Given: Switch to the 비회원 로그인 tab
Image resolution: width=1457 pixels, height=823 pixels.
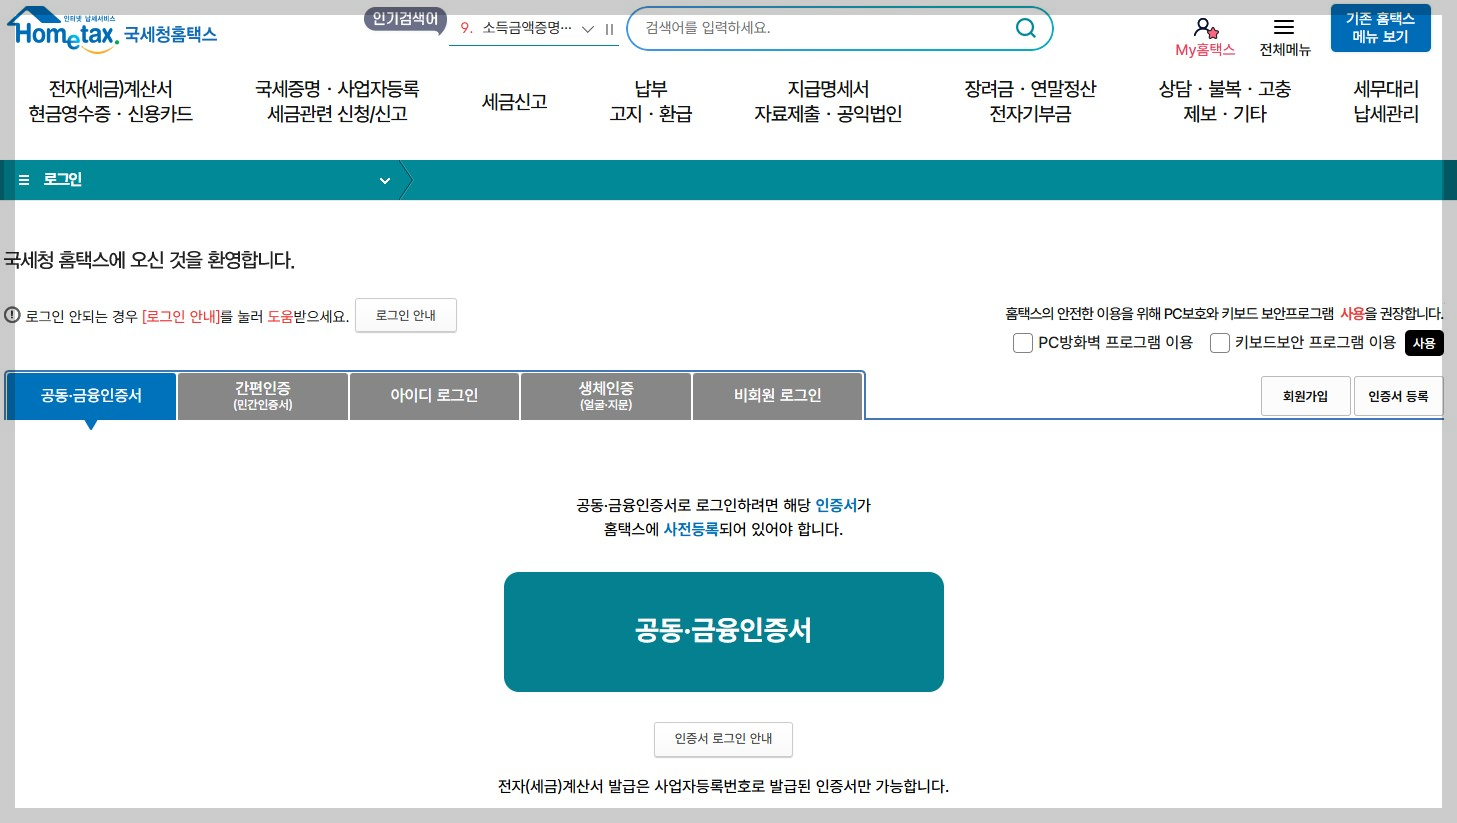Looking at the screenshot, I should point(777,395).
